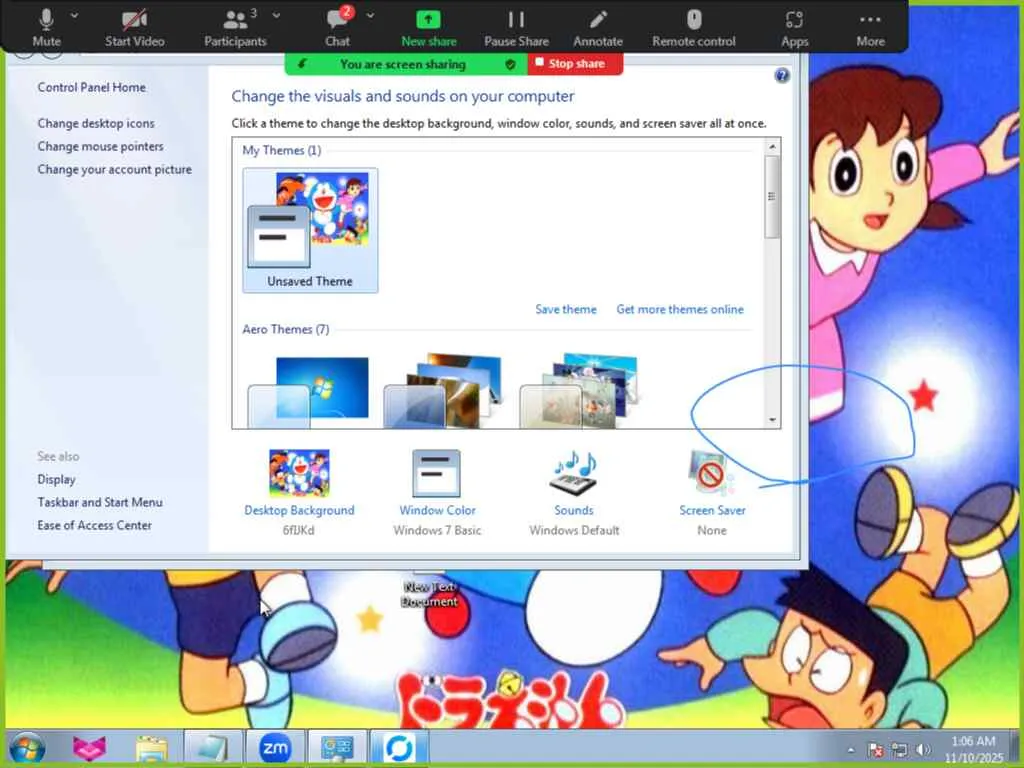1024x768 pixels.
Task: Click themes list scrollbar up arrow
Action: [x=773, y=147]
